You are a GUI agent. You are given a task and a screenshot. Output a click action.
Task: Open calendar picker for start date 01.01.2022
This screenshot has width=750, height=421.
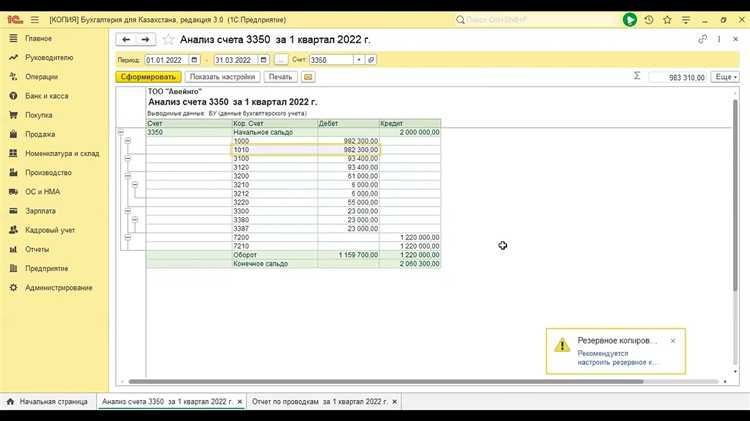(x=194, y=60)
